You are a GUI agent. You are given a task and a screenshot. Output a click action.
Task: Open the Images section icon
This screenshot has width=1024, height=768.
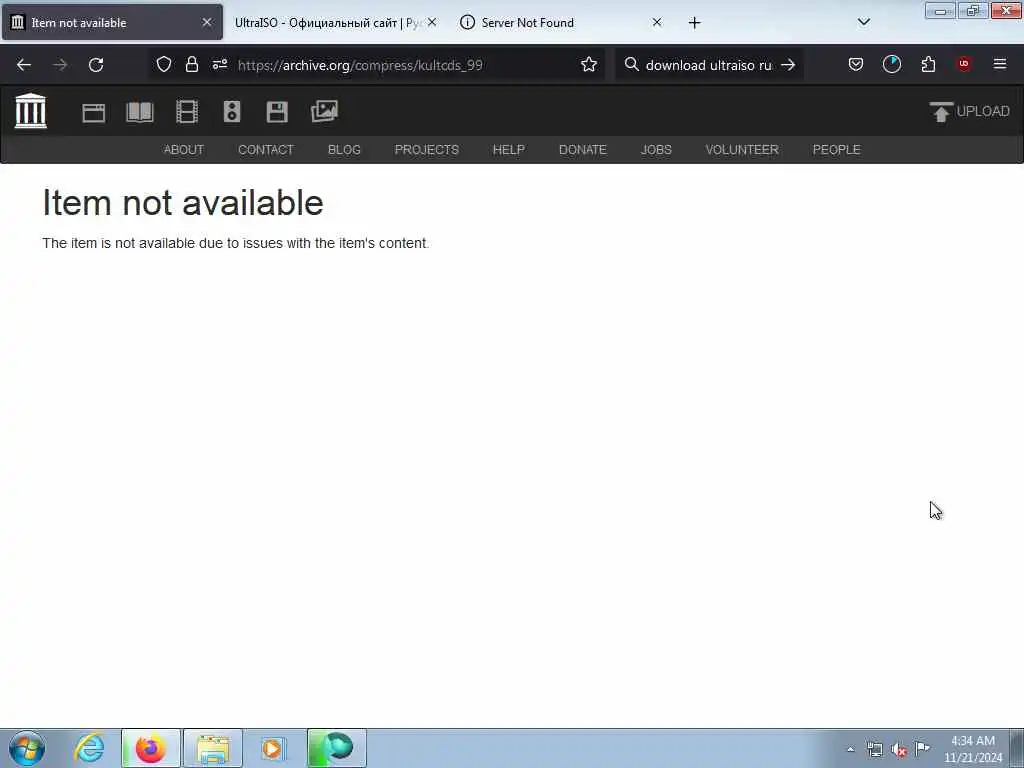click(x=325, y=112)
